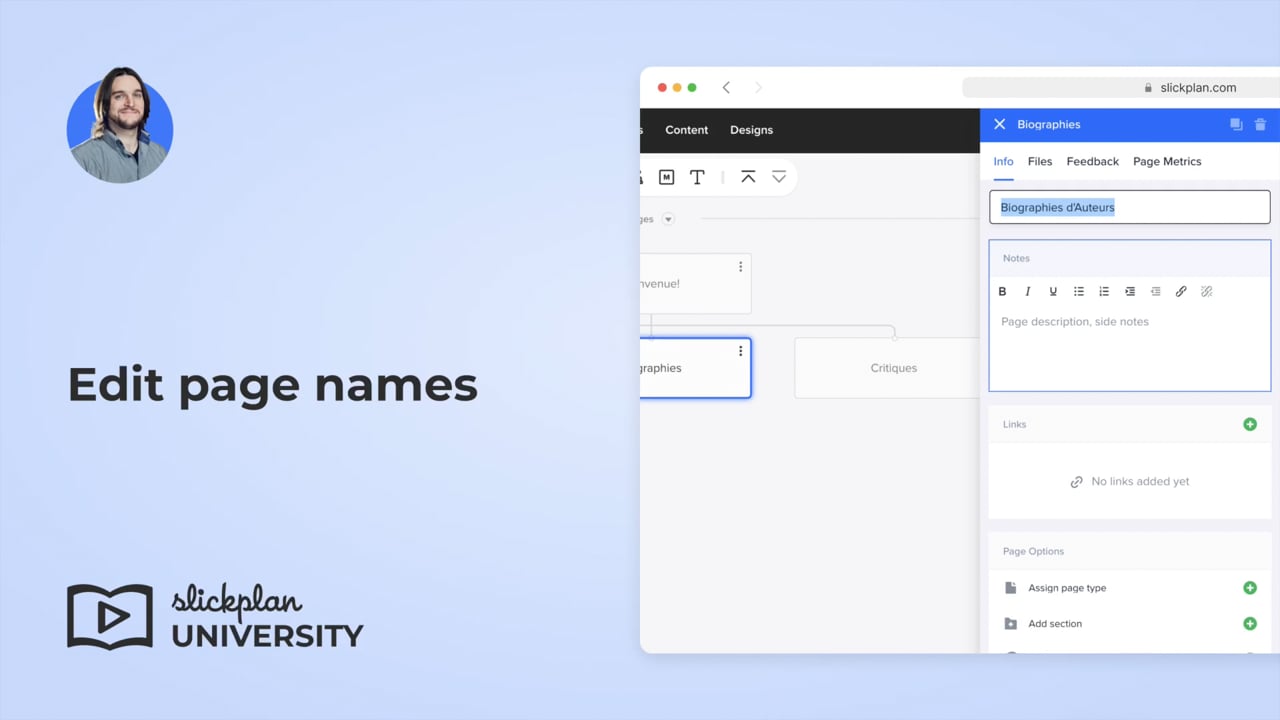Remove the link using the unlink icon
The height and width of the screenshot is (720, 1280).
(x=1206, y=291)
